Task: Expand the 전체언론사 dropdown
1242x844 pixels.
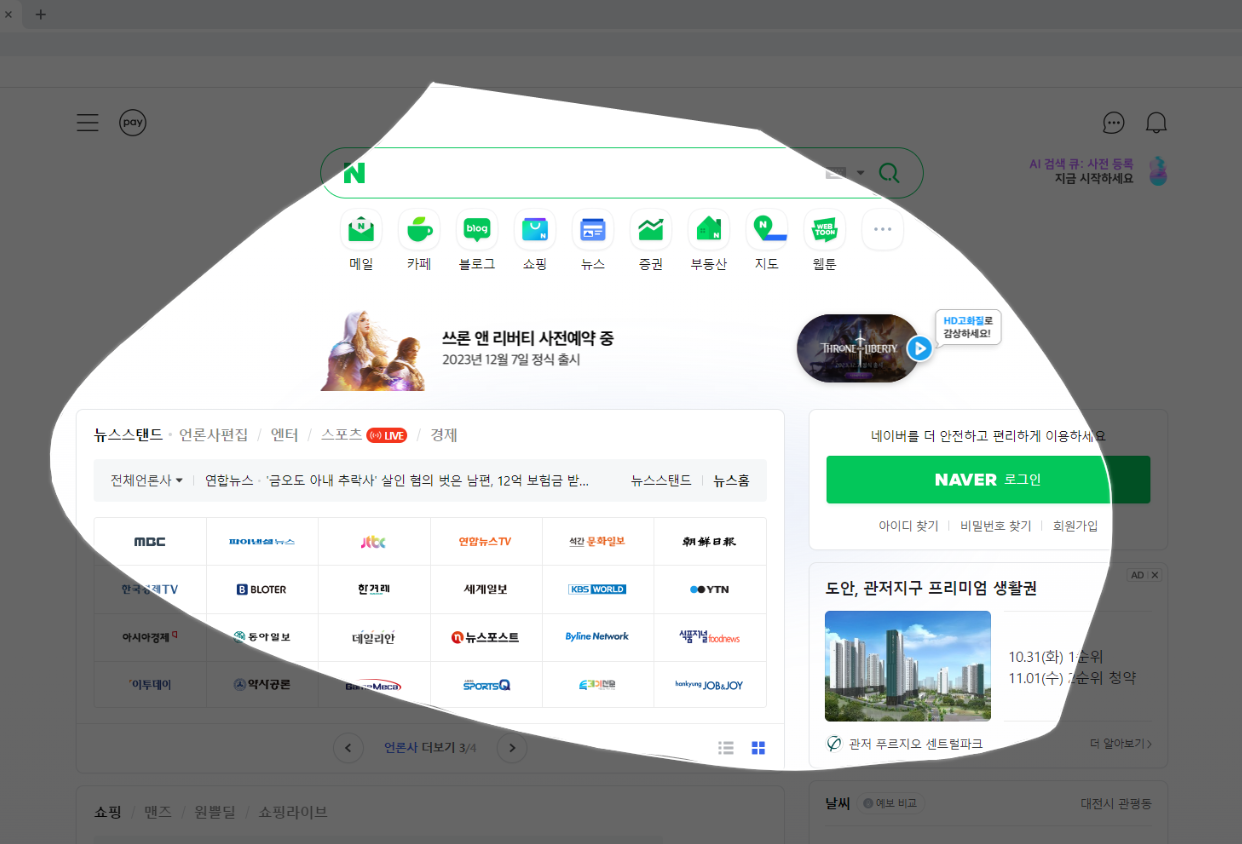Action: point(147,480)
